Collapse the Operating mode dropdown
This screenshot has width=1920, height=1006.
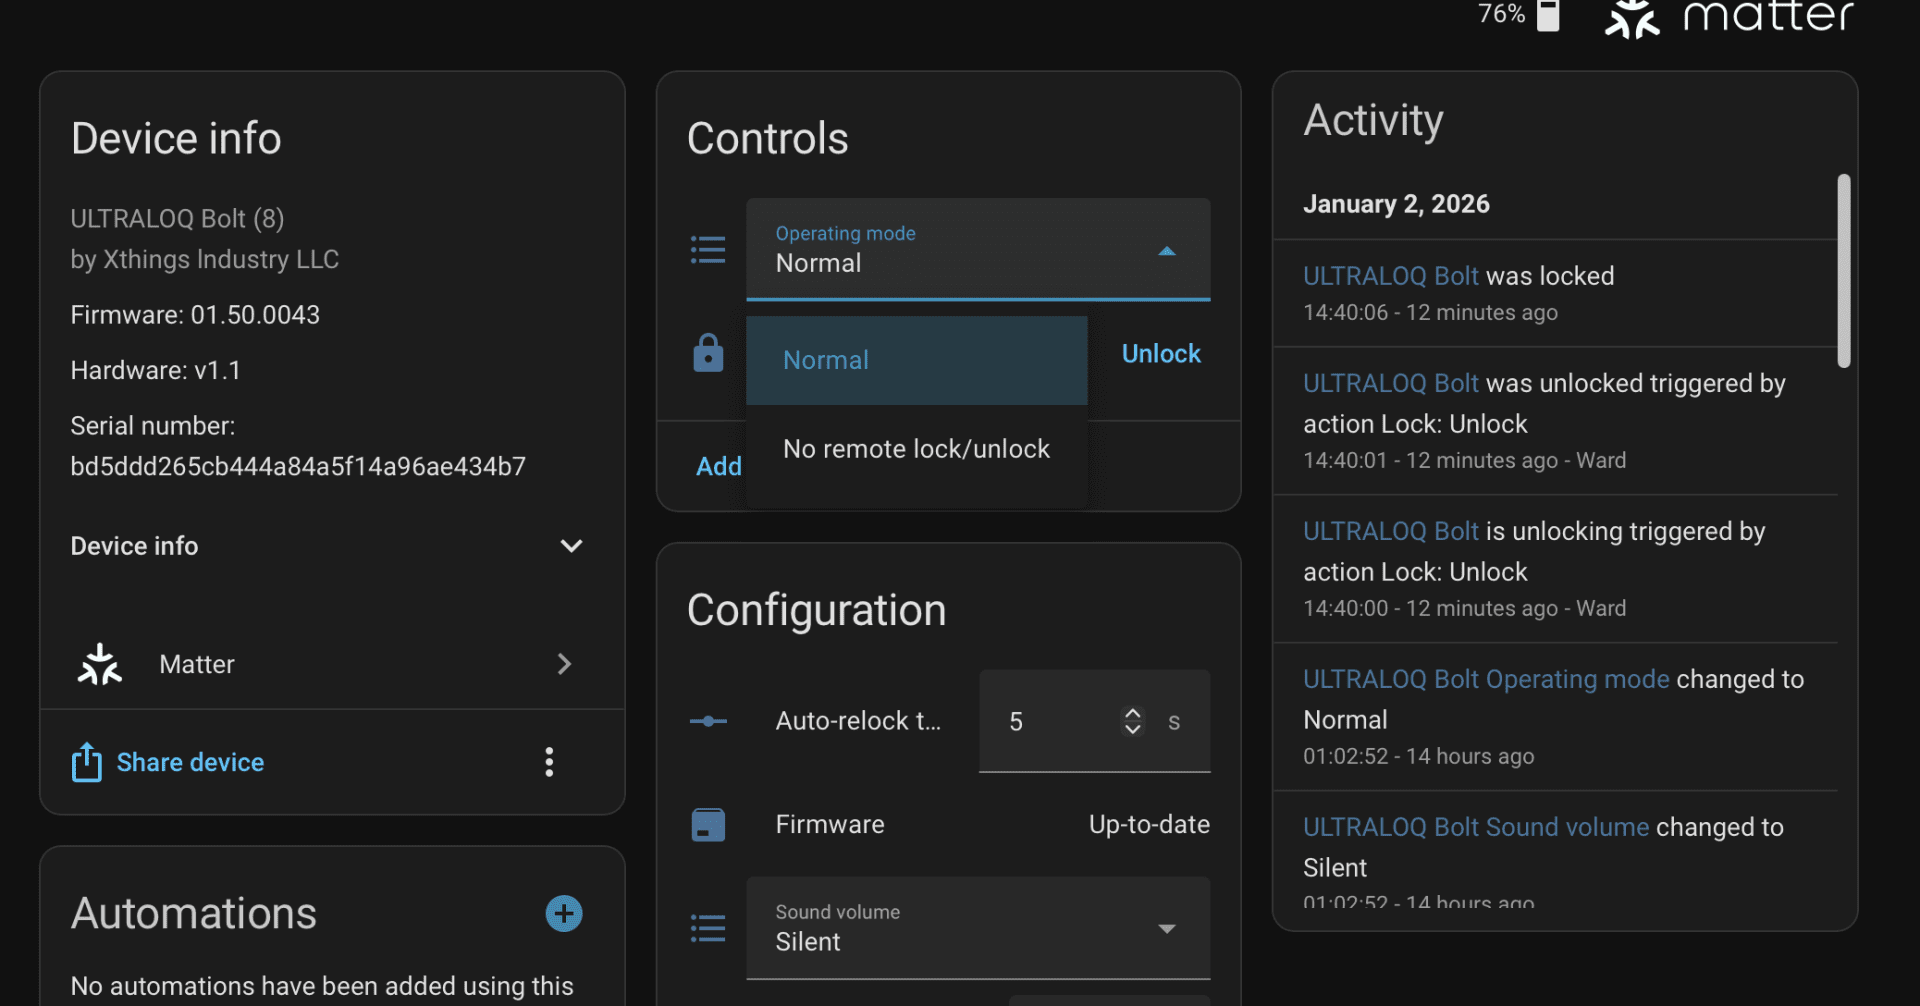1166,250
